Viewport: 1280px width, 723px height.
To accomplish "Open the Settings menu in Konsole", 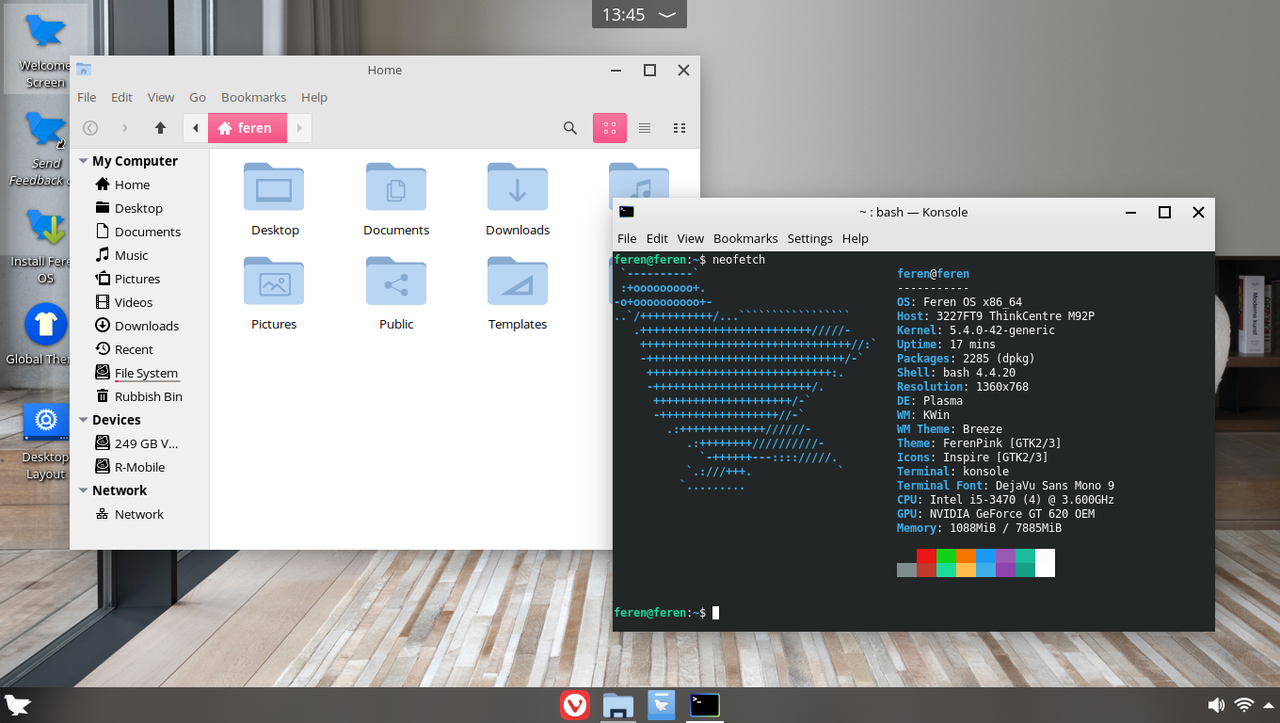I will pyautogui.click(x=810, y=238).
